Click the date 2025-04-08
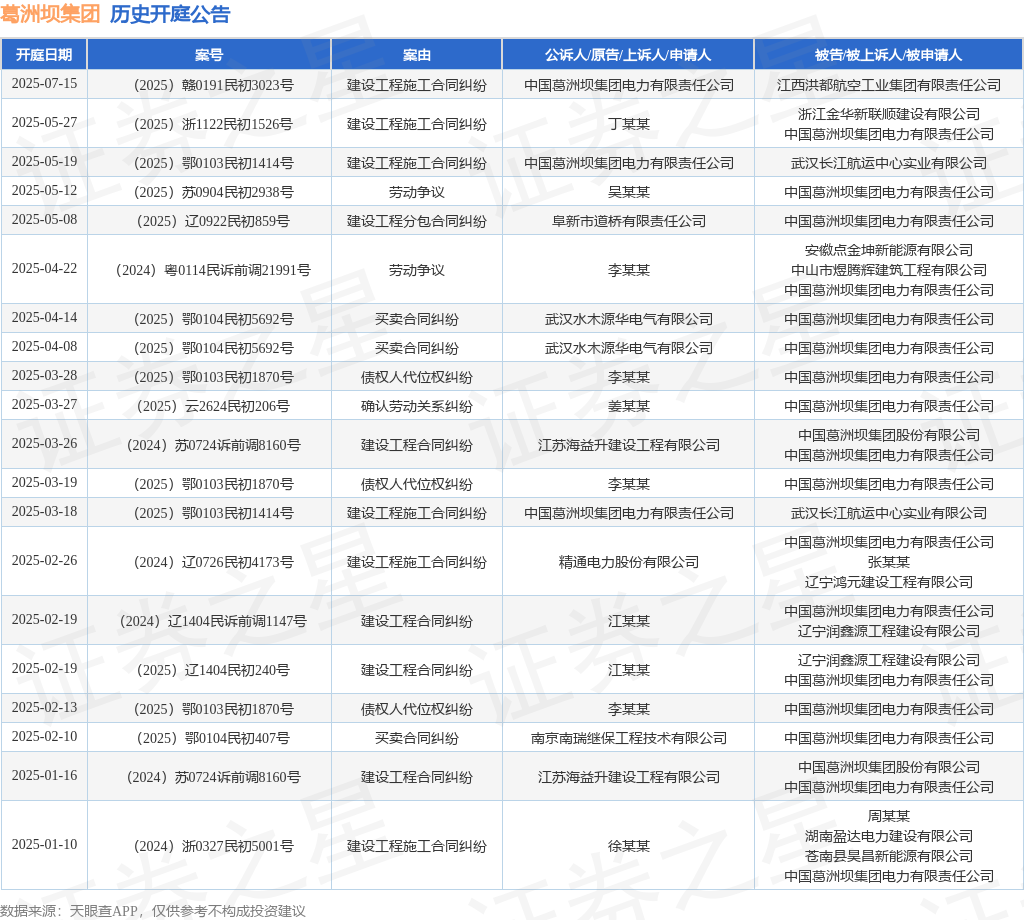This screenshot has height=920, width=1024. (x=44, y=347)
